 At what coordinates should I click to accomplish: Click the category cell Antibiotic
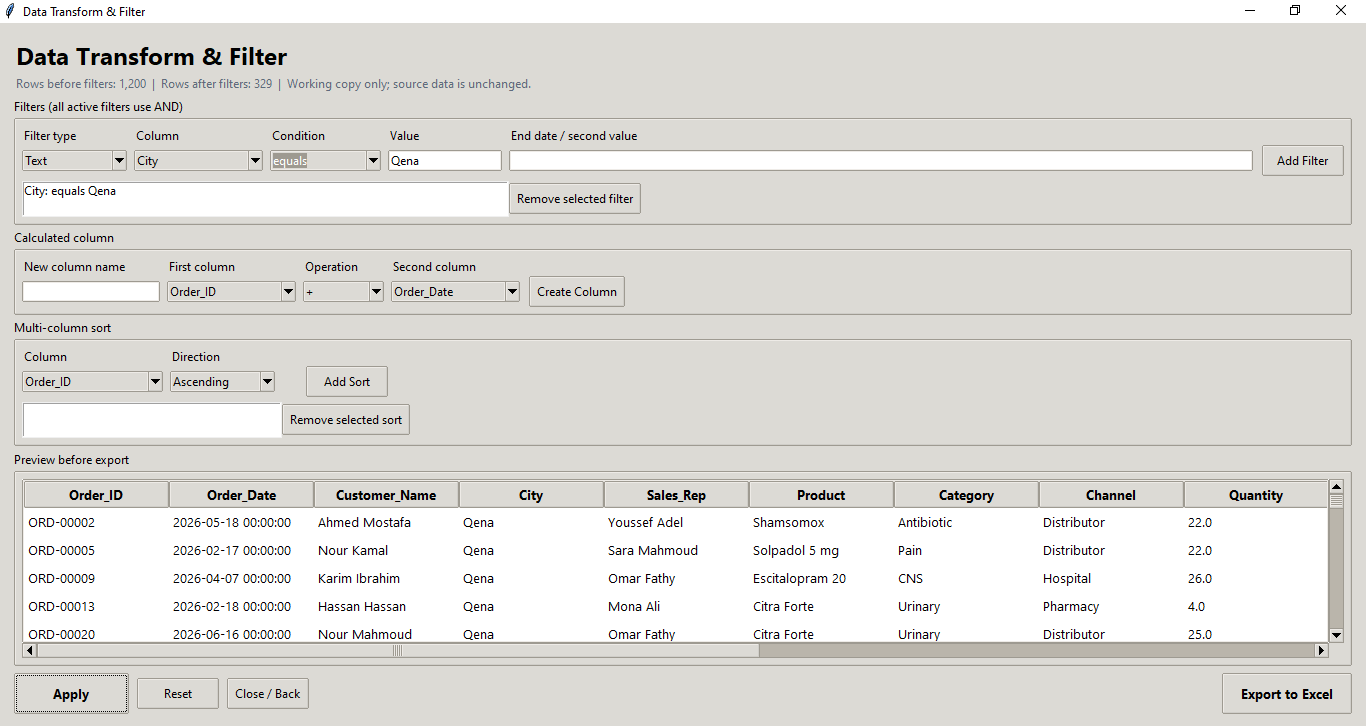click(925, 523)
